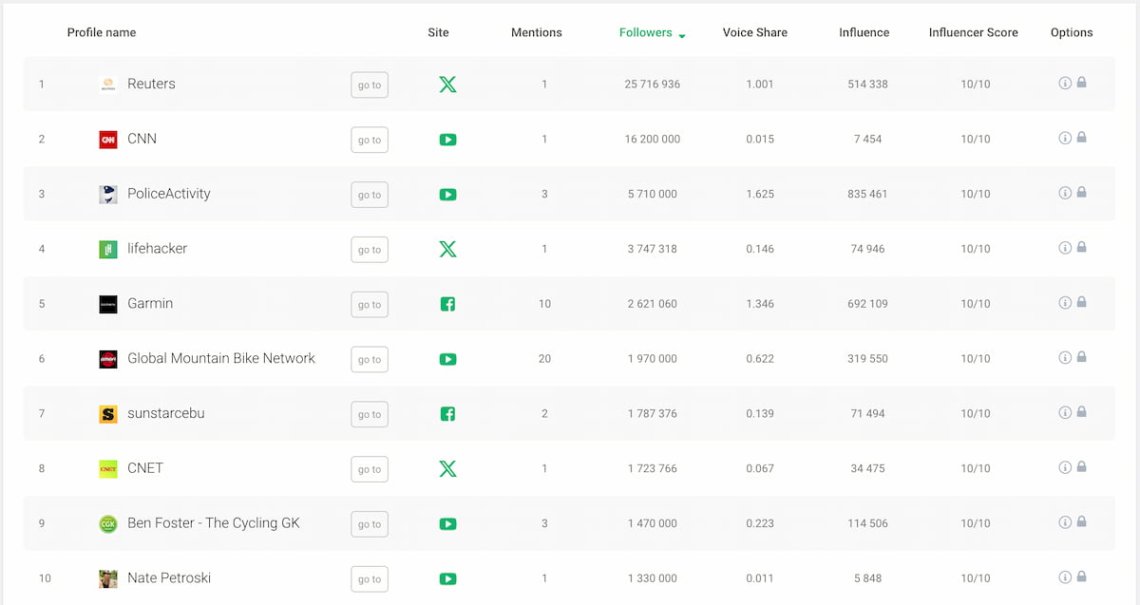The width and height of the screenshot is (1140, 605).
Task: Click YouTube icon for Global Mountain Bike Network
Action: [x=448, y=359]
